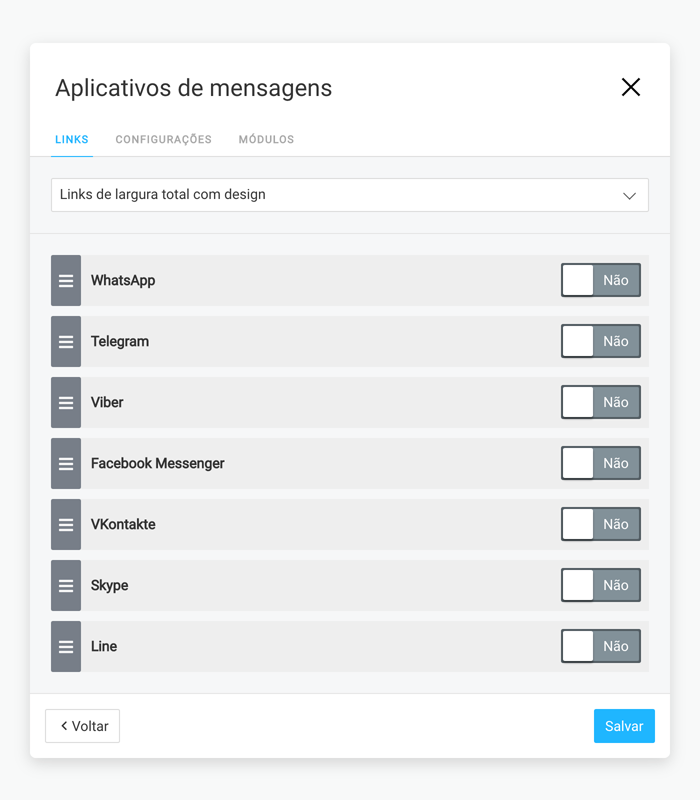Image resolution: width=700 pixels, height=800 pixels.
Task: Toggle the Facebook Messenger switch
Action: [x=601, y=463]
